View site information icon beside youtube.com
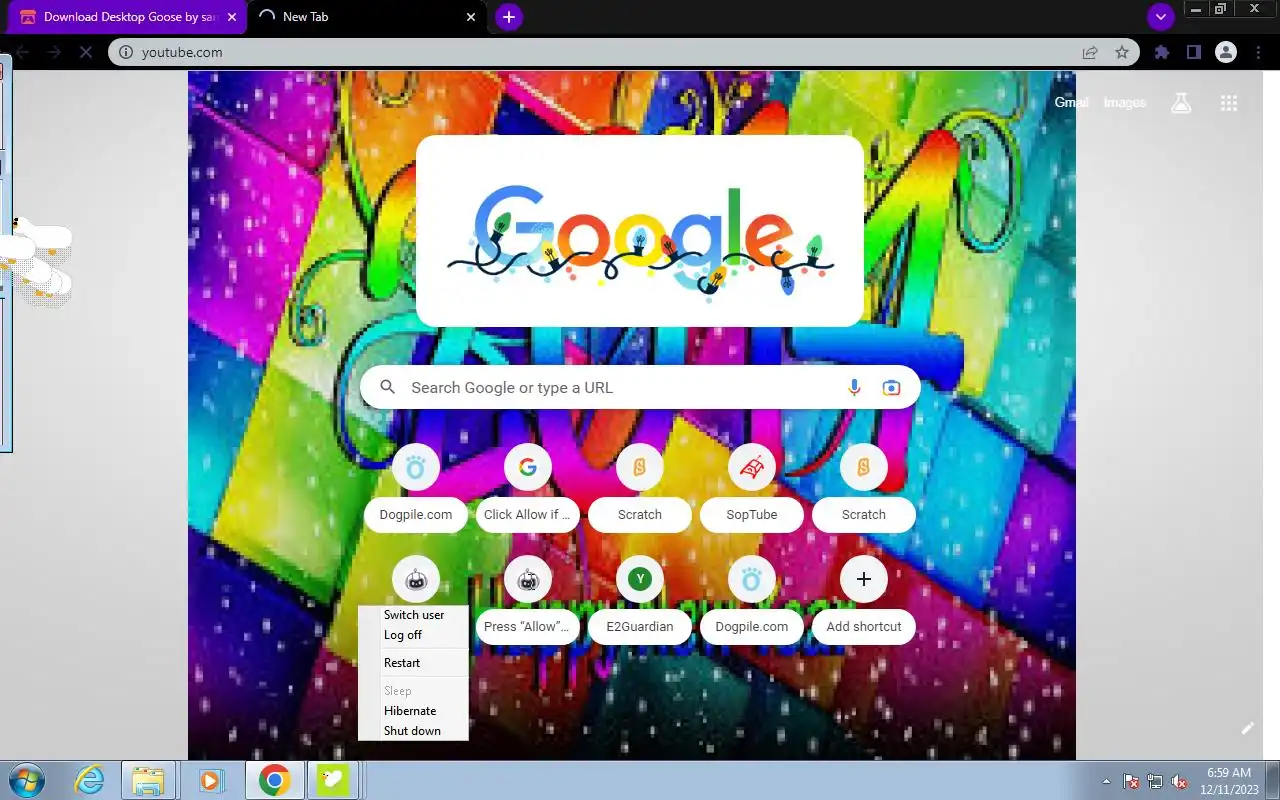The height and width of the screenshot is (800, 1280). (x=125, y=52)
